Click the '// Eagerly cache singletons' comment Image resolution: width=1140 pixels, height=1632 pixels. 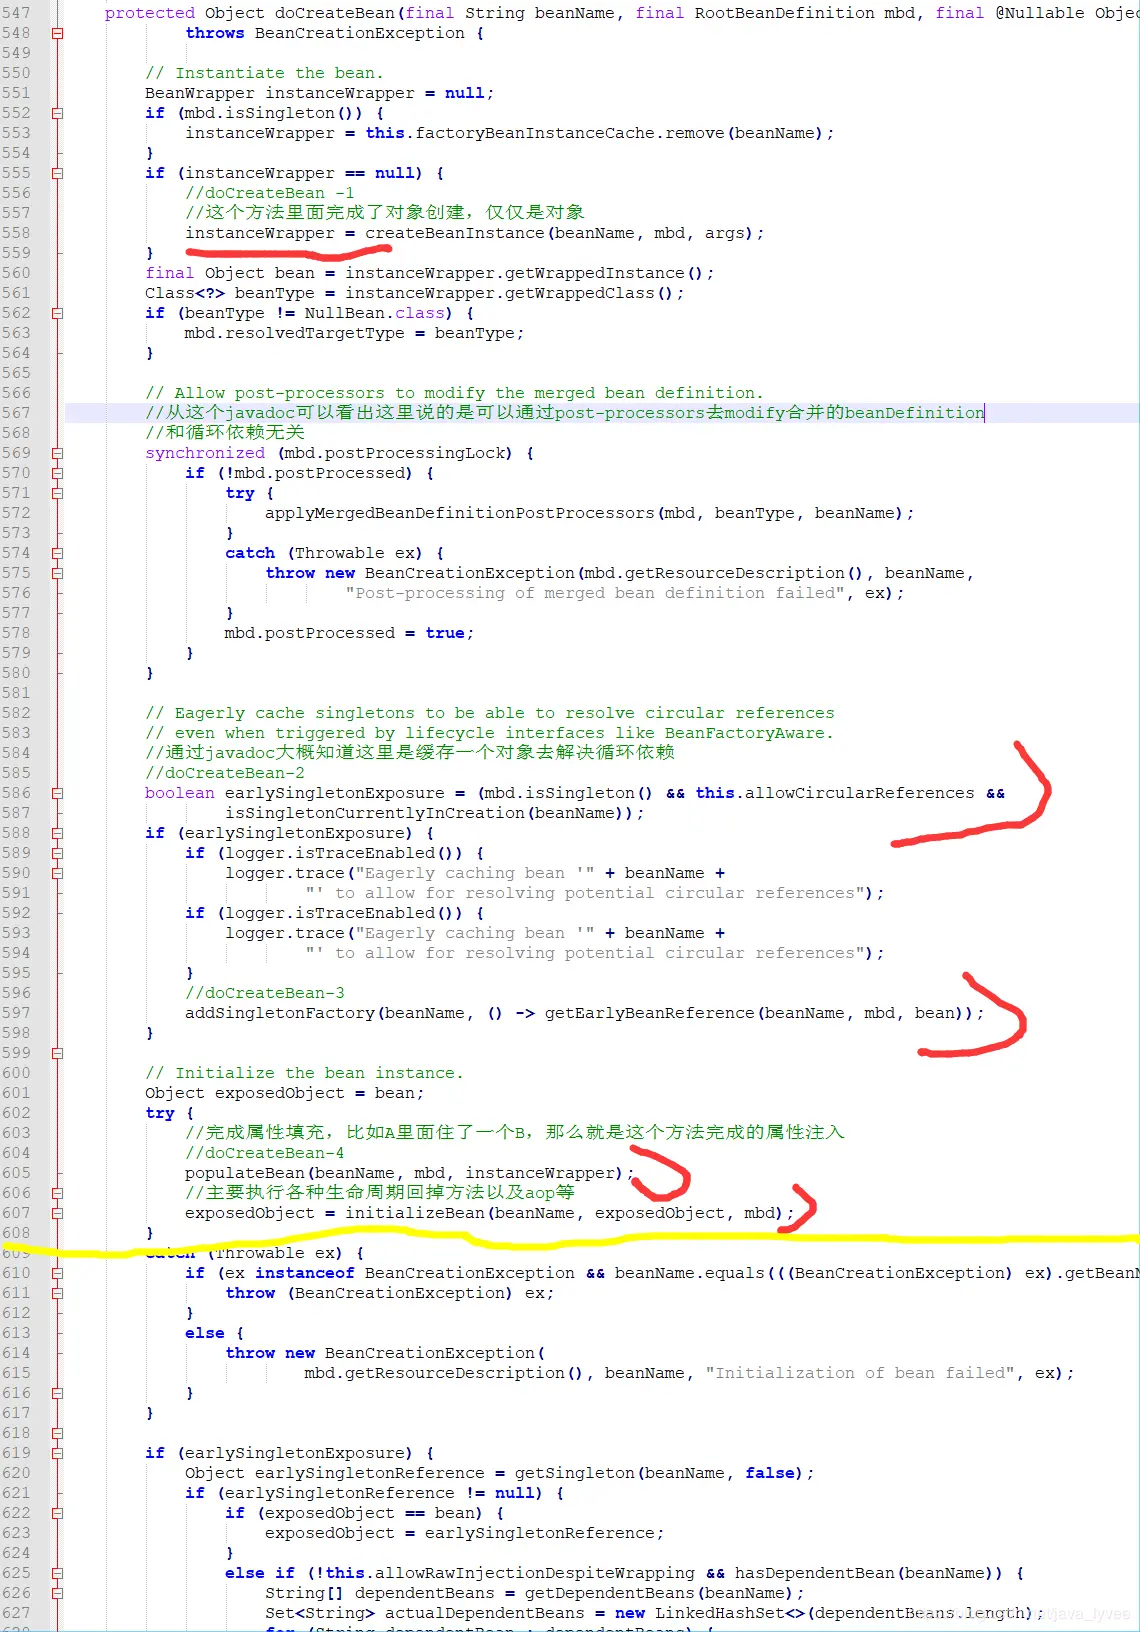(490, 713)
